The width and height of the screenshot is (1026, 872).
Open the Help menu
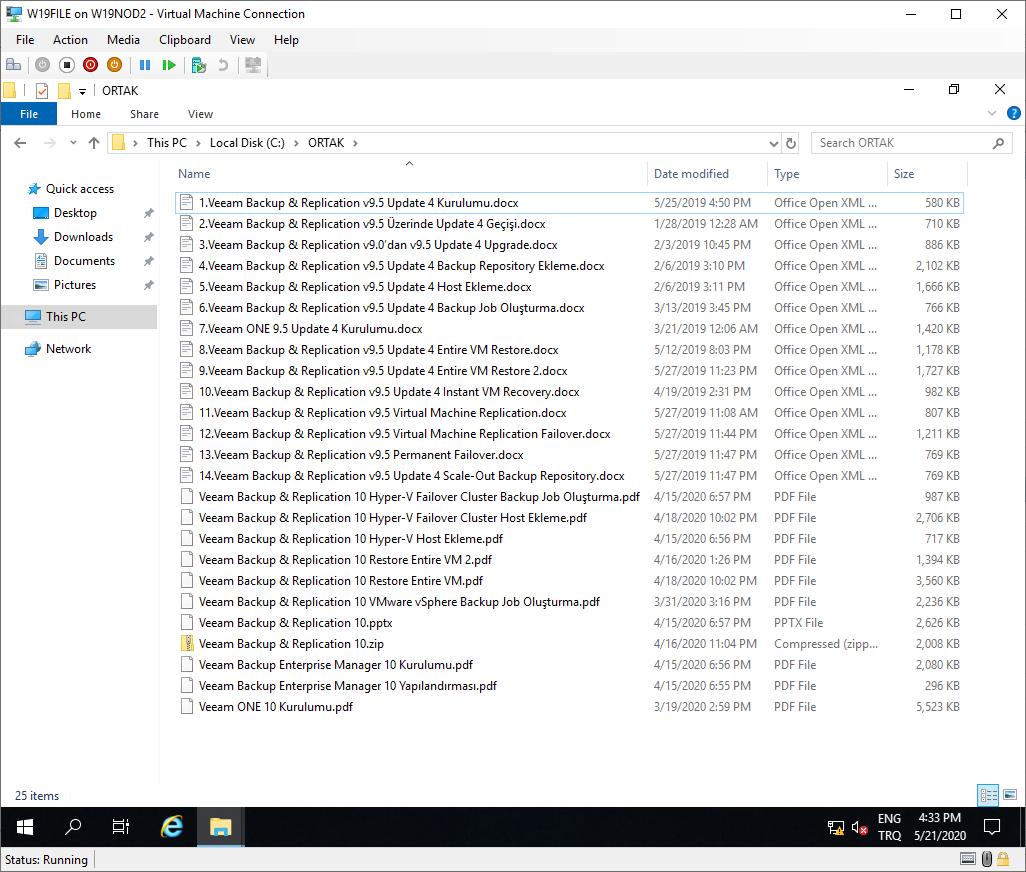coord(286,40)
